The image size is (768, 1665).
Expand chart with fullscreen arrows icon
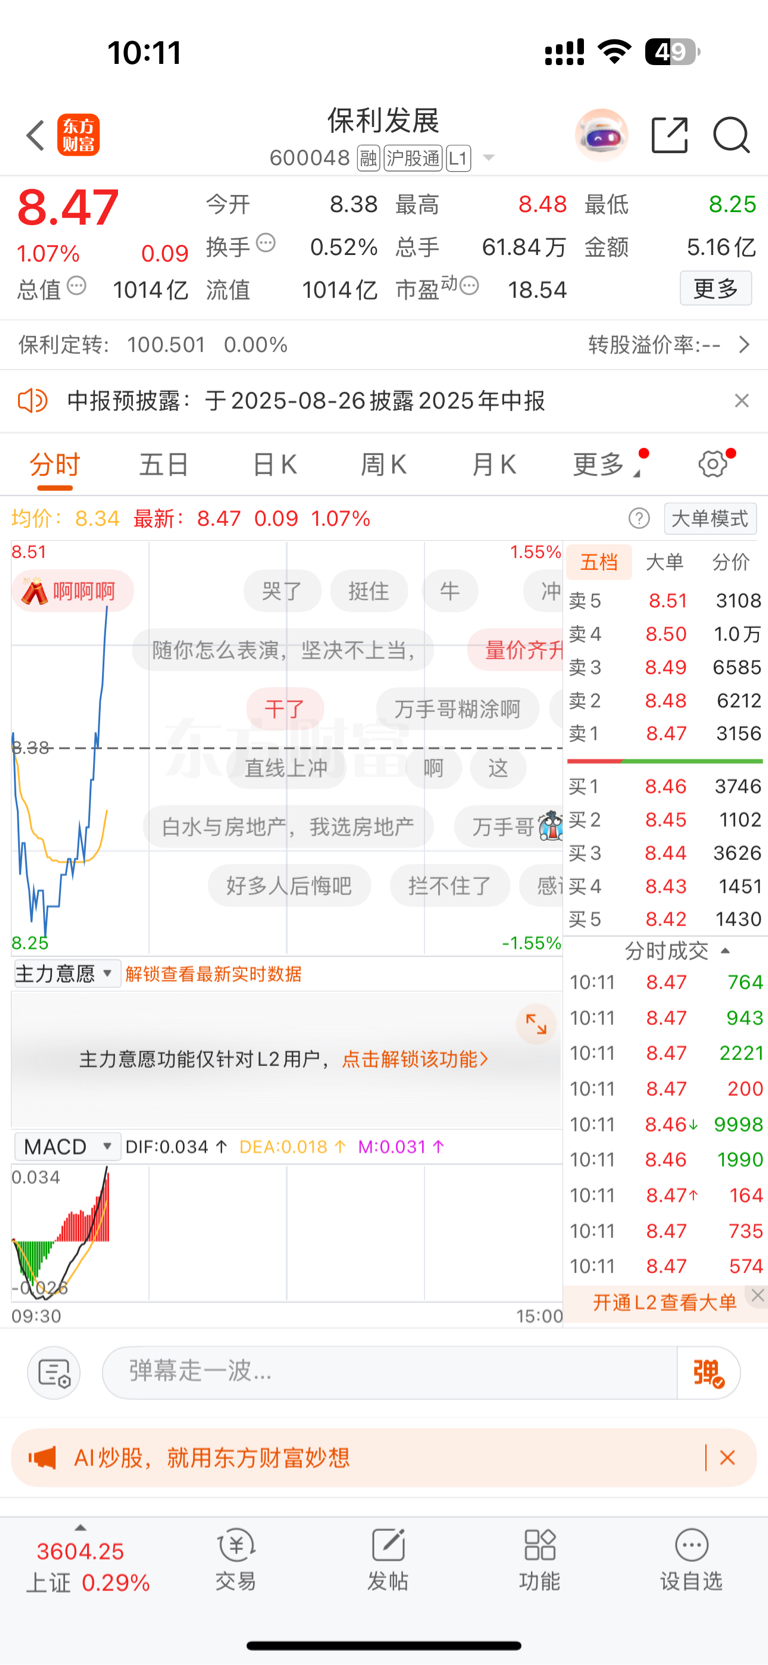point(536,1024)
